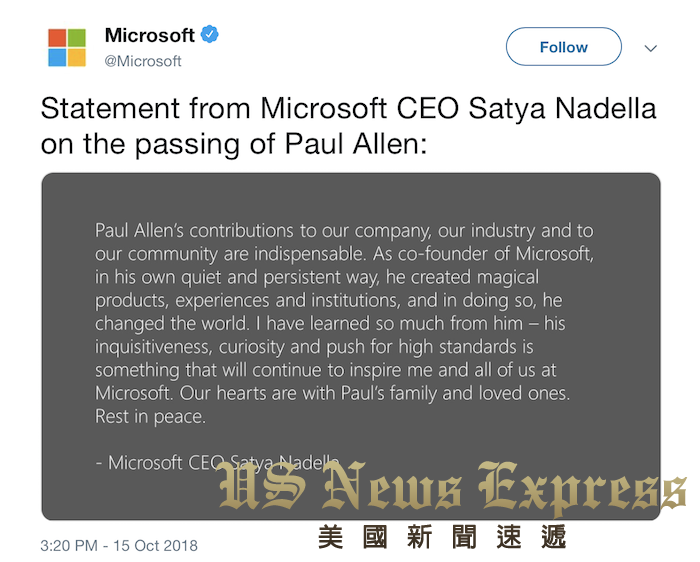Click the 'Rest in peace.' line
Viewport: 700px width, 562px height.
150,417
